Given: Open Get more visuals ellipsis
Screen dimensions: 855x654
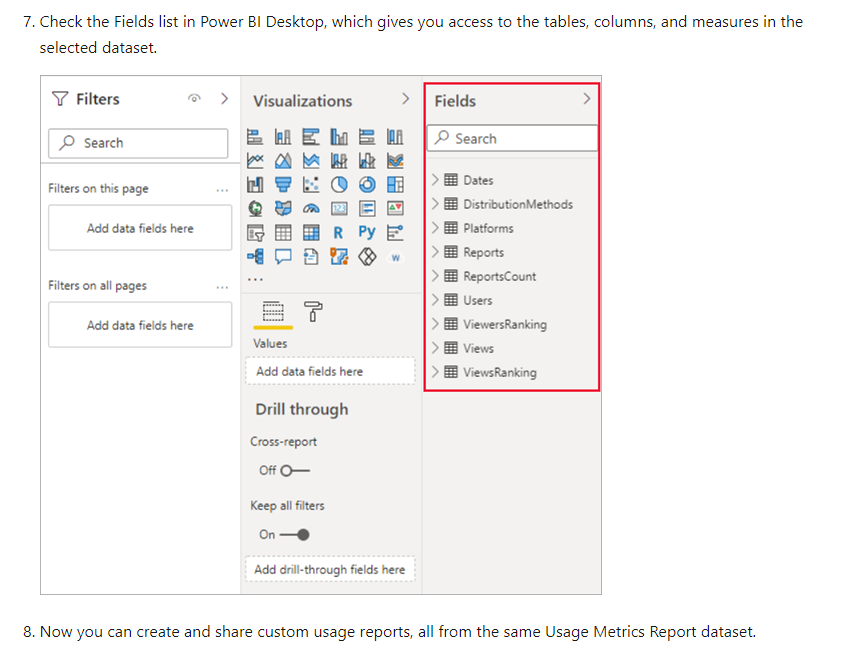Looking at the screenshot, I should 255,279.
